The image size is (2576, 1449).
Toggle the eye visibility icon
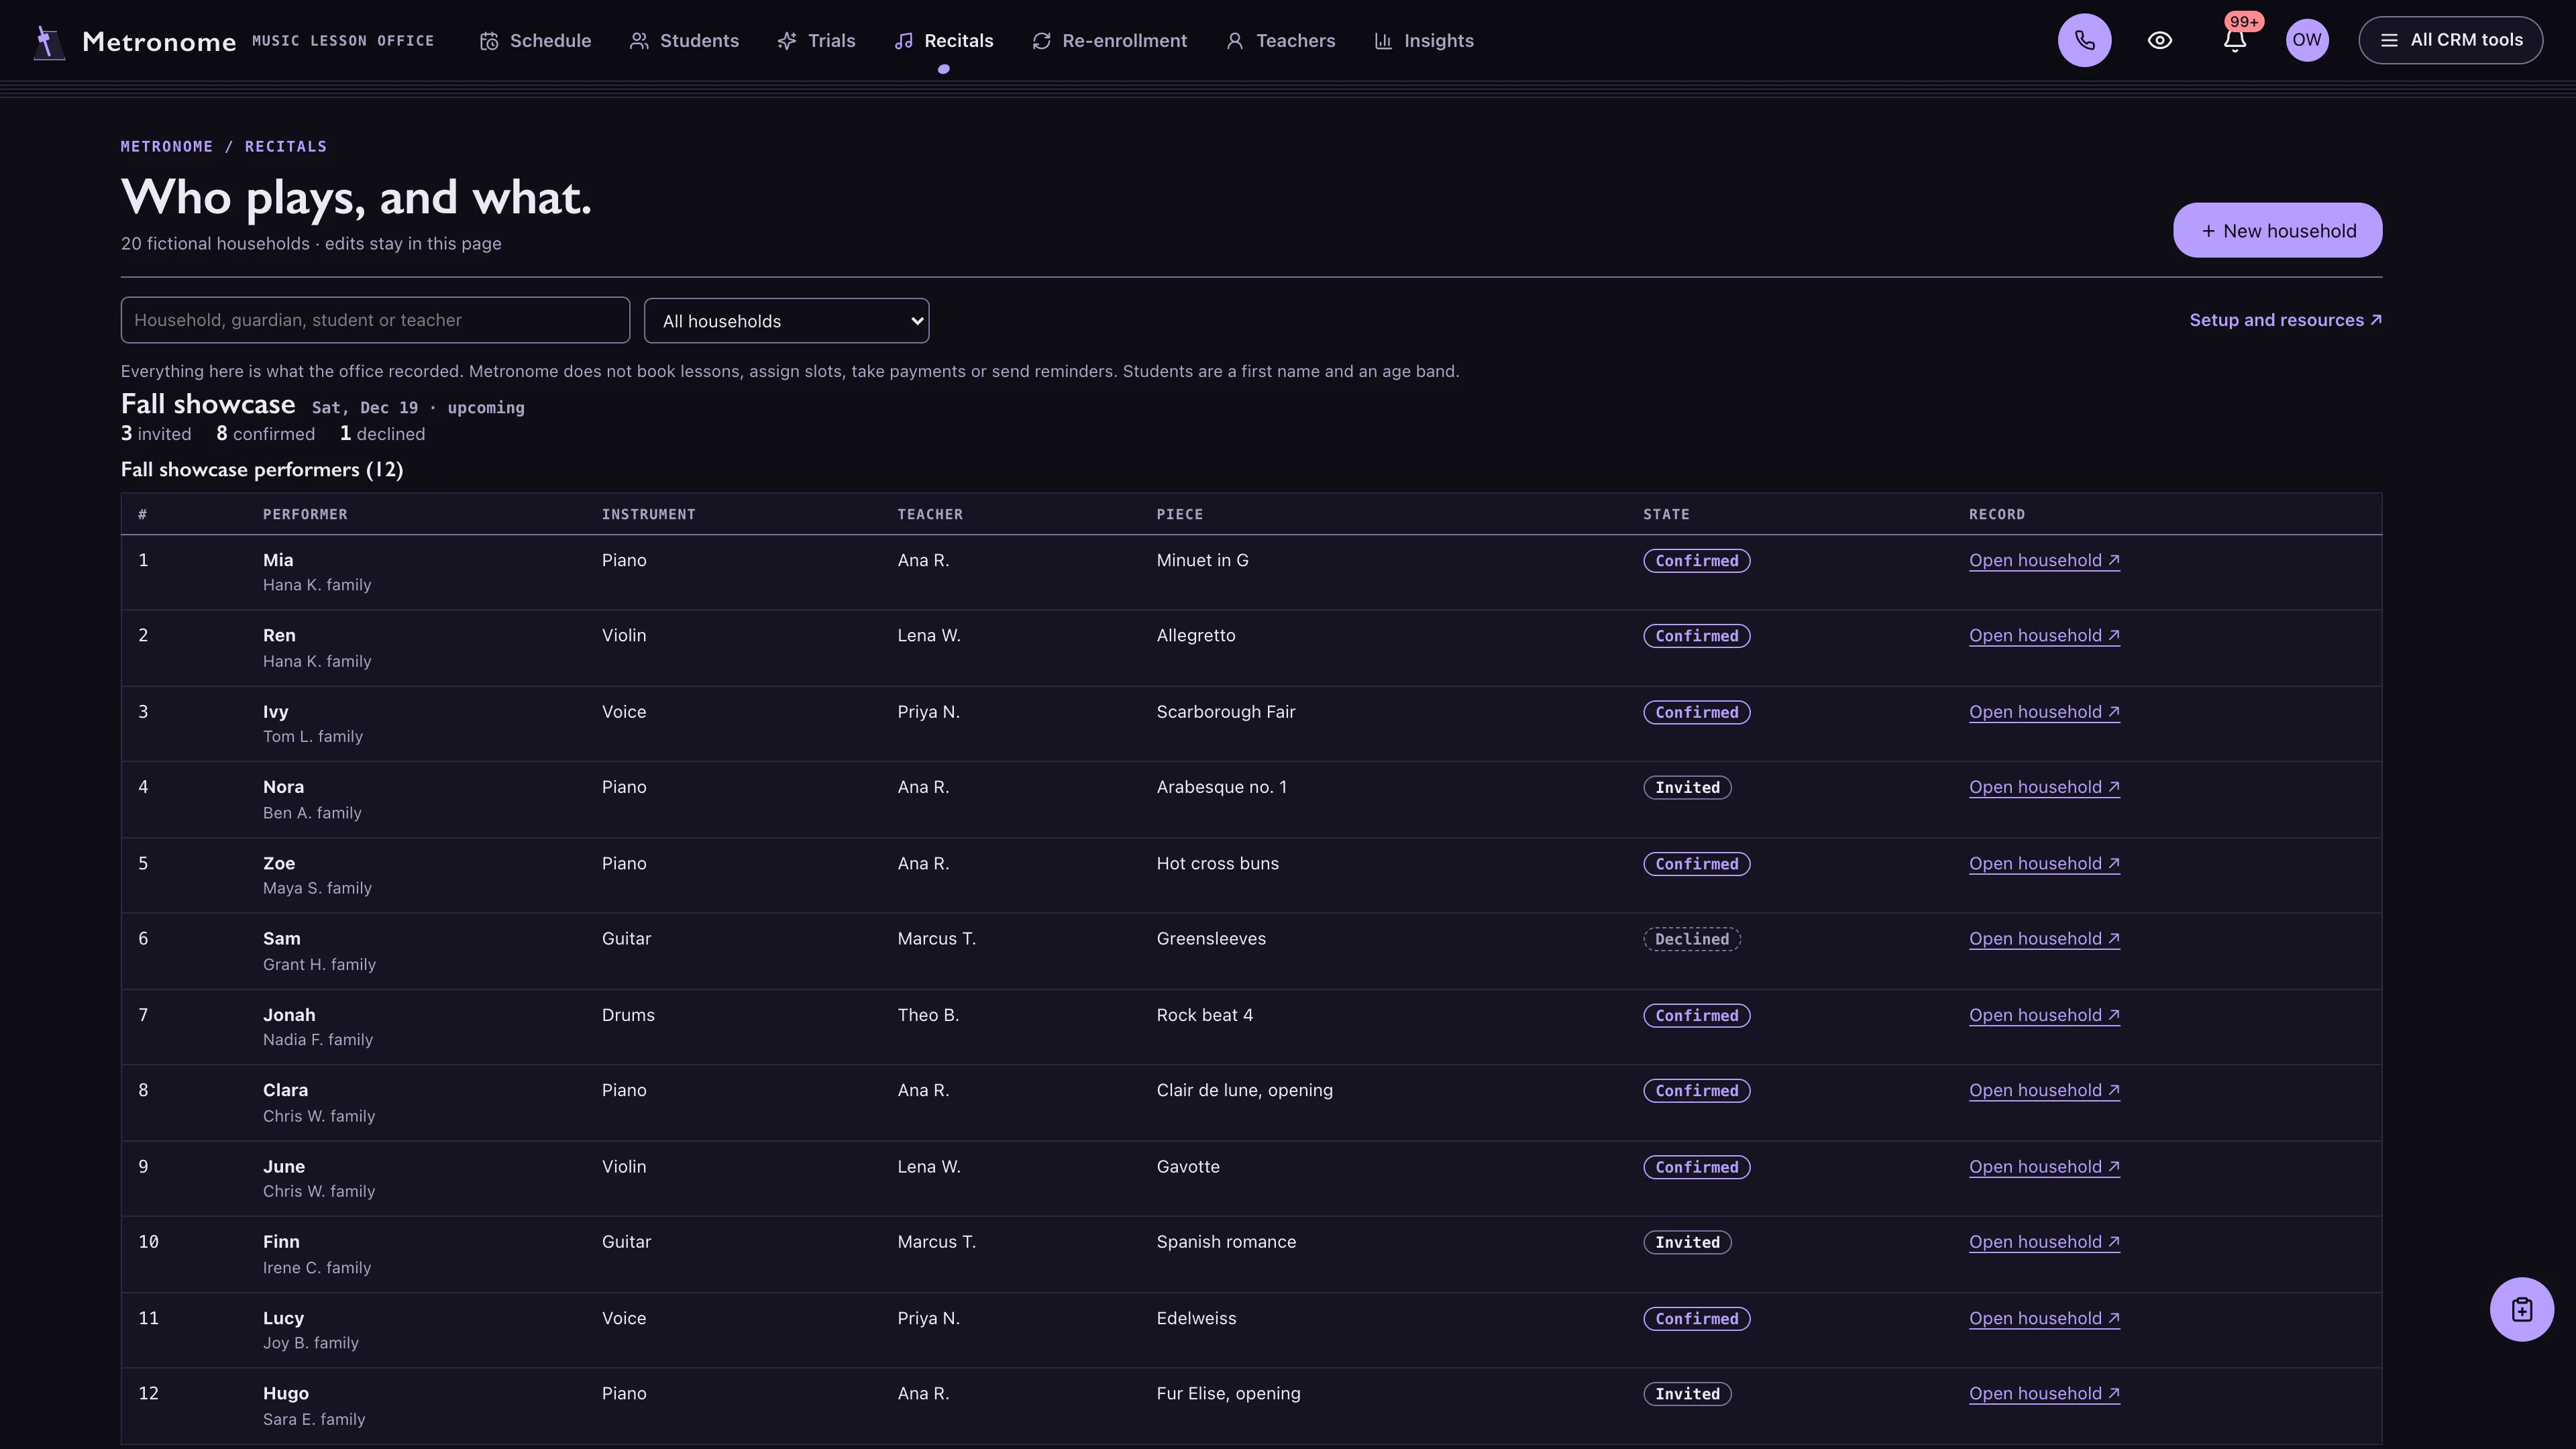[x=2159, y=40]
